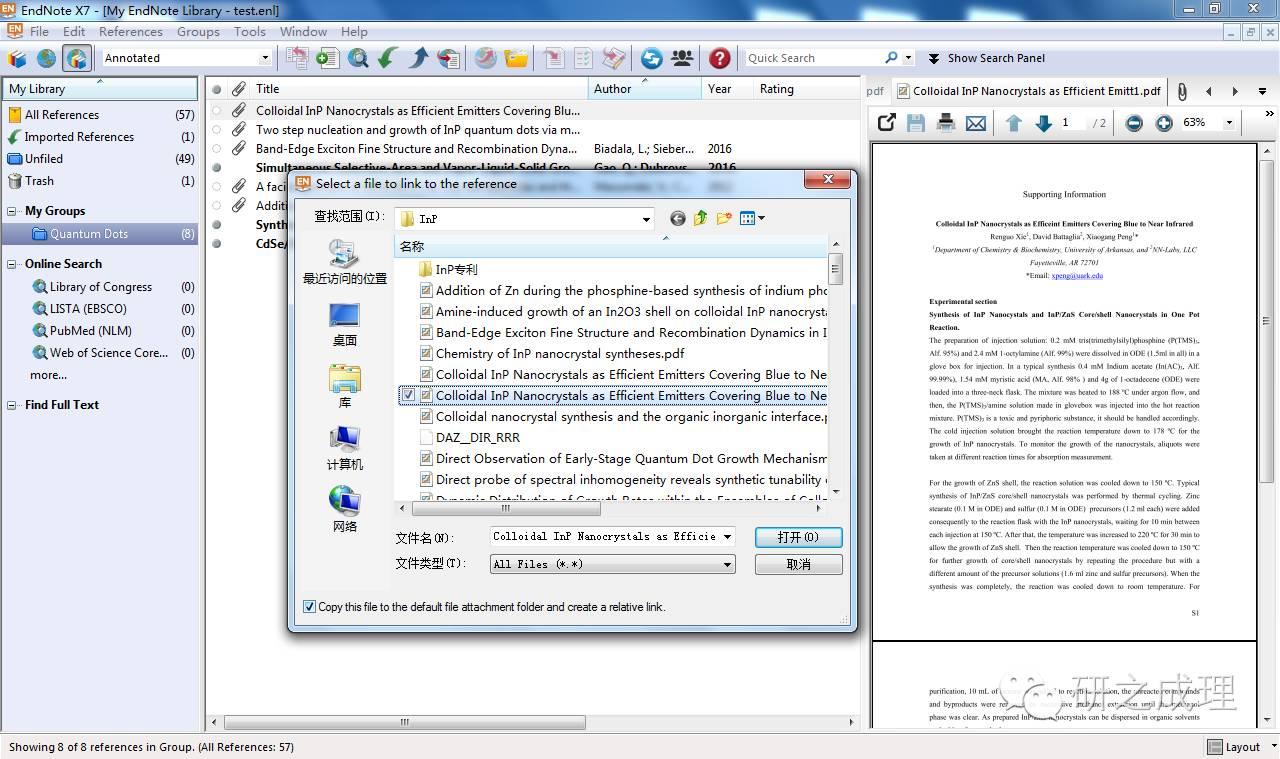Screen dimensions: 1280x759
Task: Open the File menu
Action: pos(39,32)
